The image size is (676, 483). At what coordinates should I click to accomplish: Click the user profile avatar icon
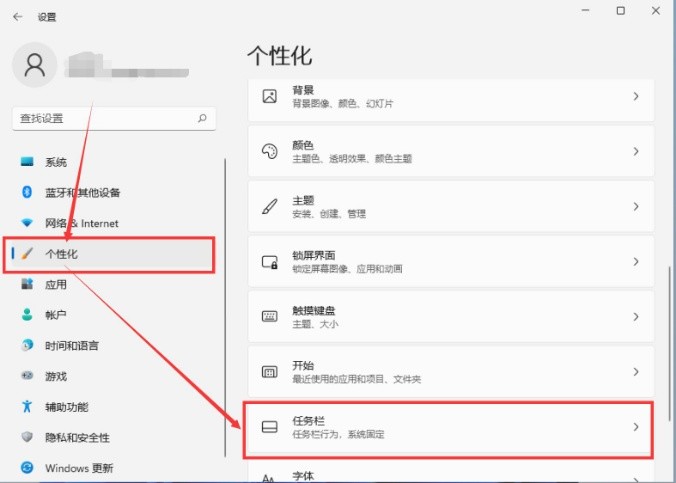tap(34, 65)
